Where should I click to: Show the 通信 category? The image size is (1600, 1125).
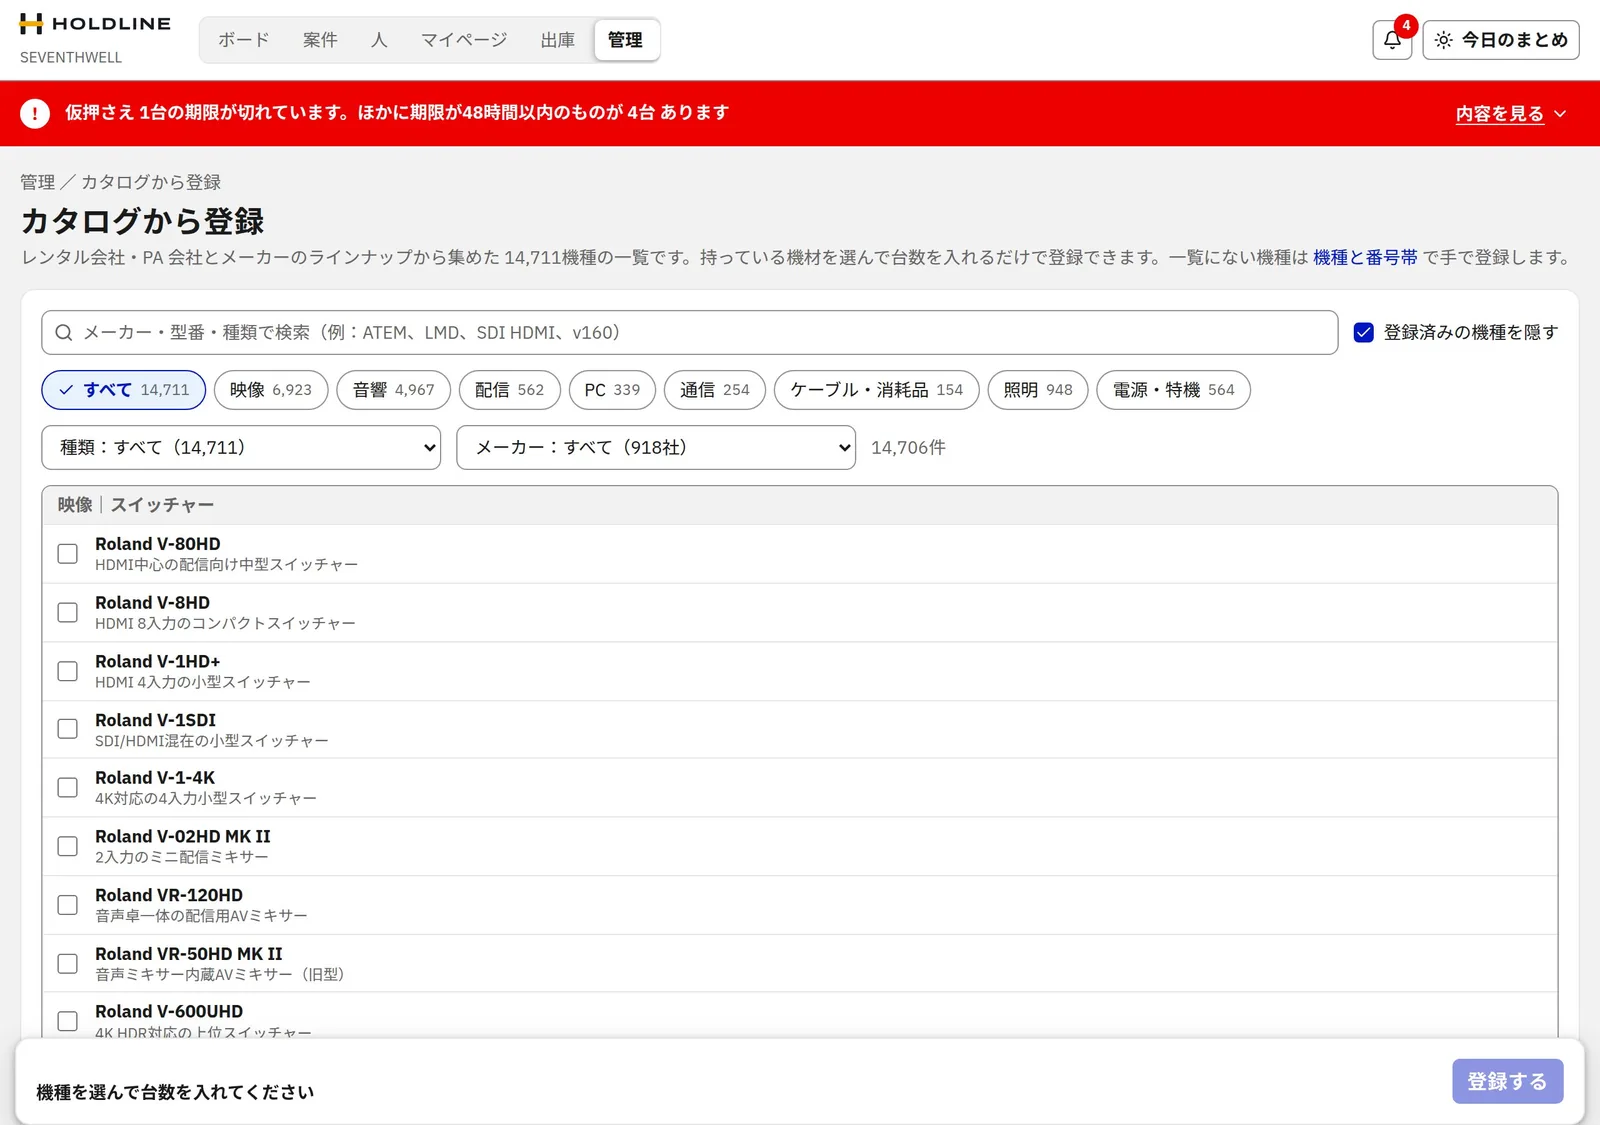pyautogui.click(x=715, y=390)
